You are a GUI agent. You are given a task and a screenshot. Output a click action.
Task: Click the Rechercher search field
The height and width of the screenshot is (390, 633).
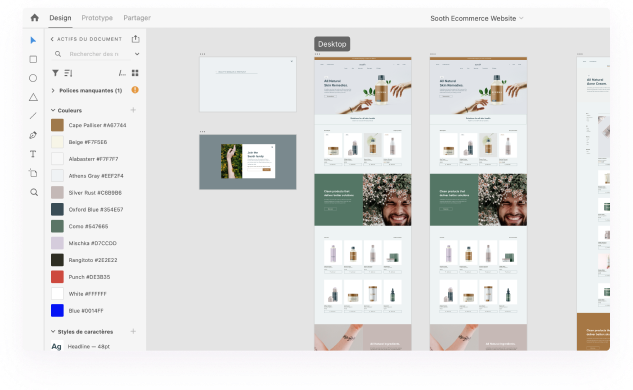point(94,54)
